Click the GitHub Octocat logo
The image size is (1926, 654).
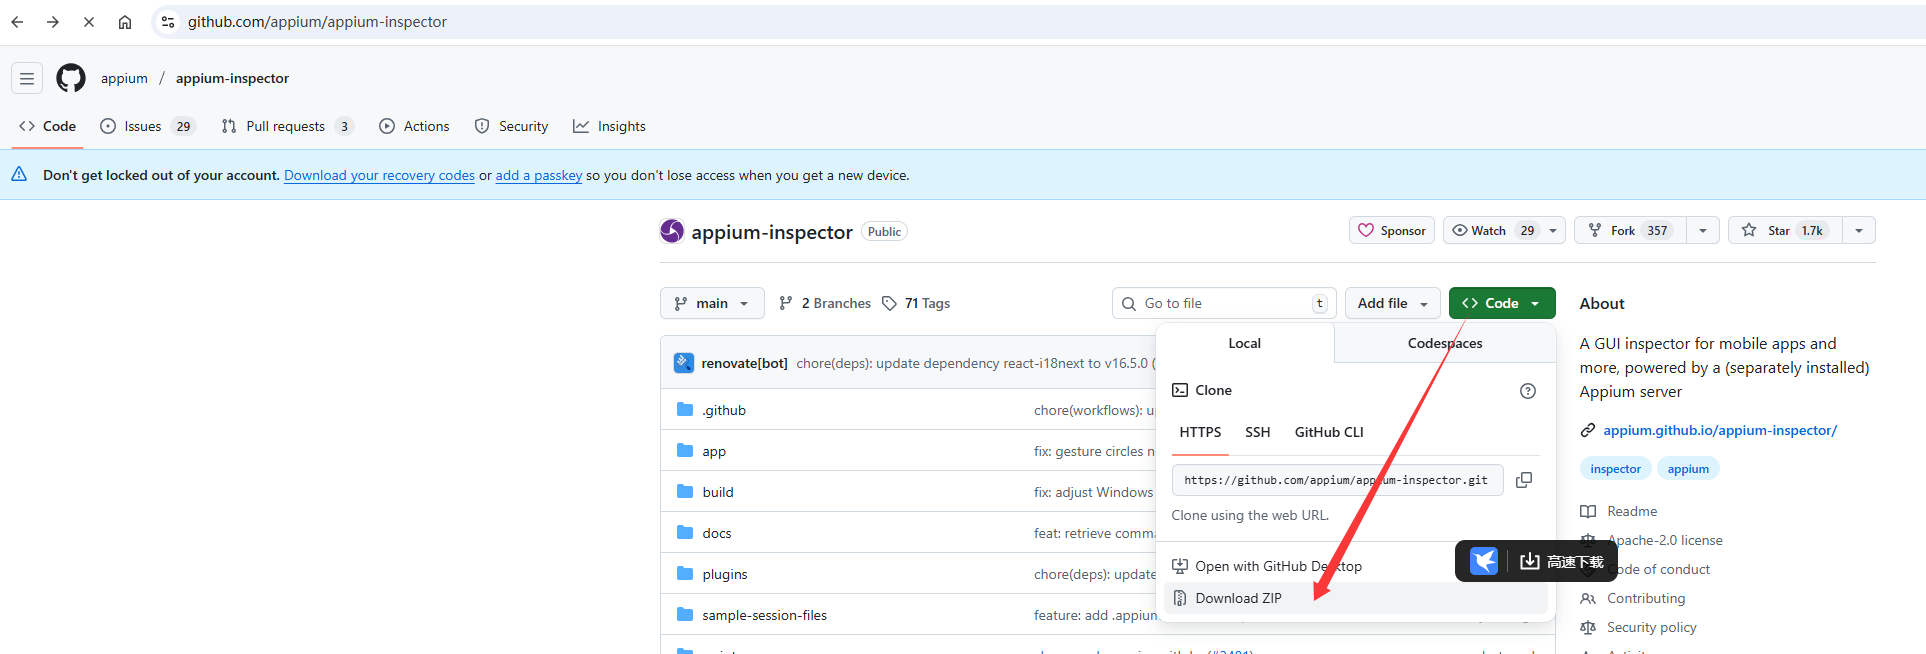tap(71, 78)
